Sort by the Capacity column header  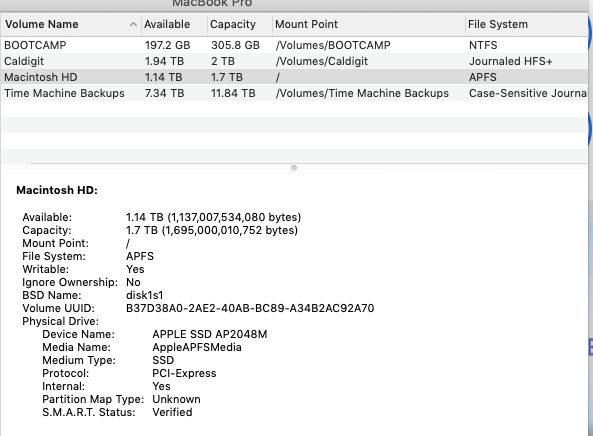tap(240, 24)
